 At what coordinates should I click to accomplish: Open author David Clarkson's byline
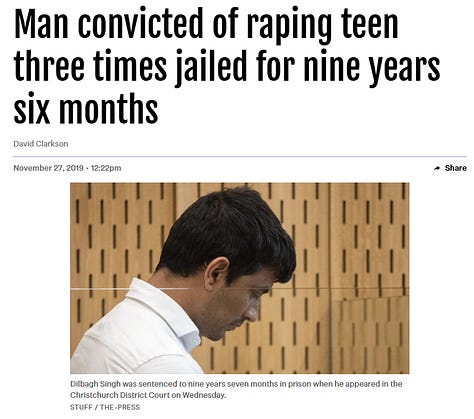[41, 144]
